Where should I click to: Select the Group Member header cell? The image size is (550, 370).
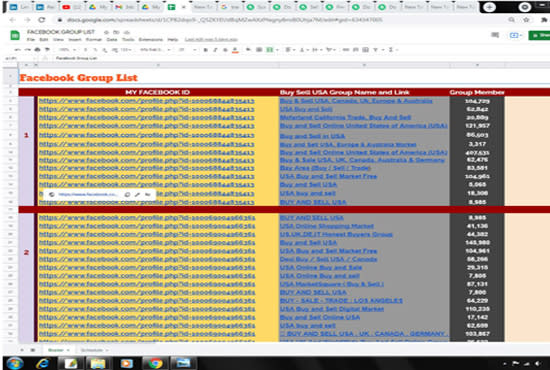pyautogui.click(x=477, y=92)
